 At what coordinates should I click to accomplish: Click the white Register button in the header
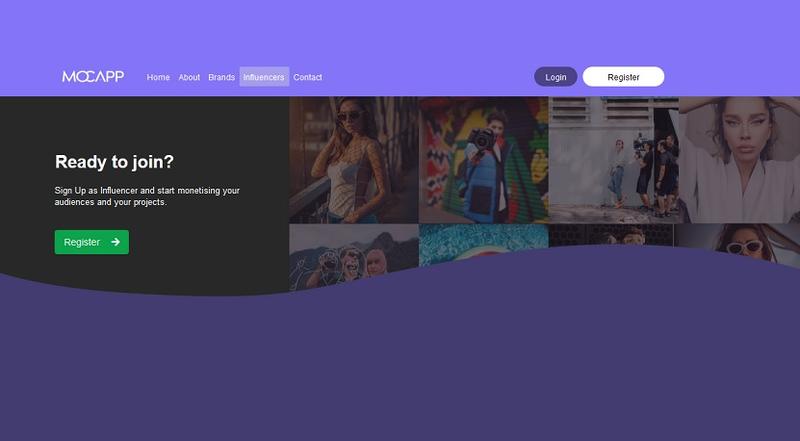[623, 77]
